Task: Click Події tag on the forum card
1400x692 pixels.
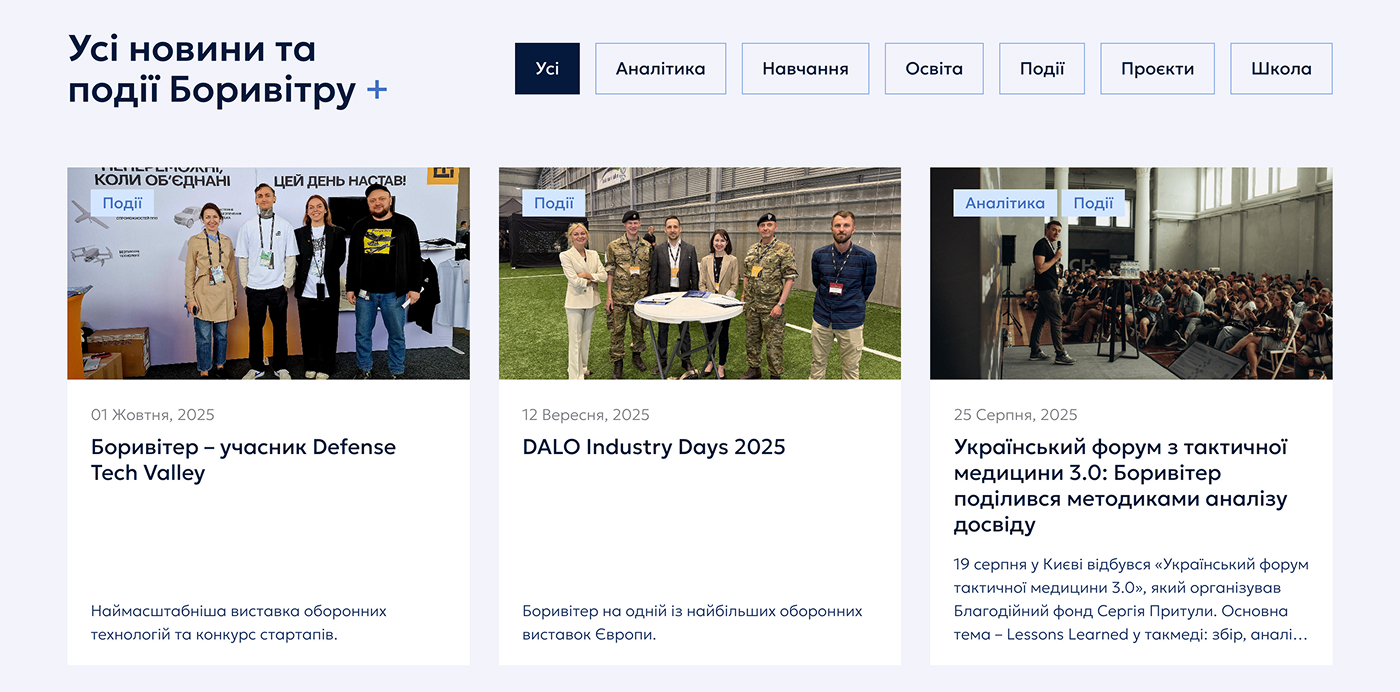Action: coord(1093,203)
